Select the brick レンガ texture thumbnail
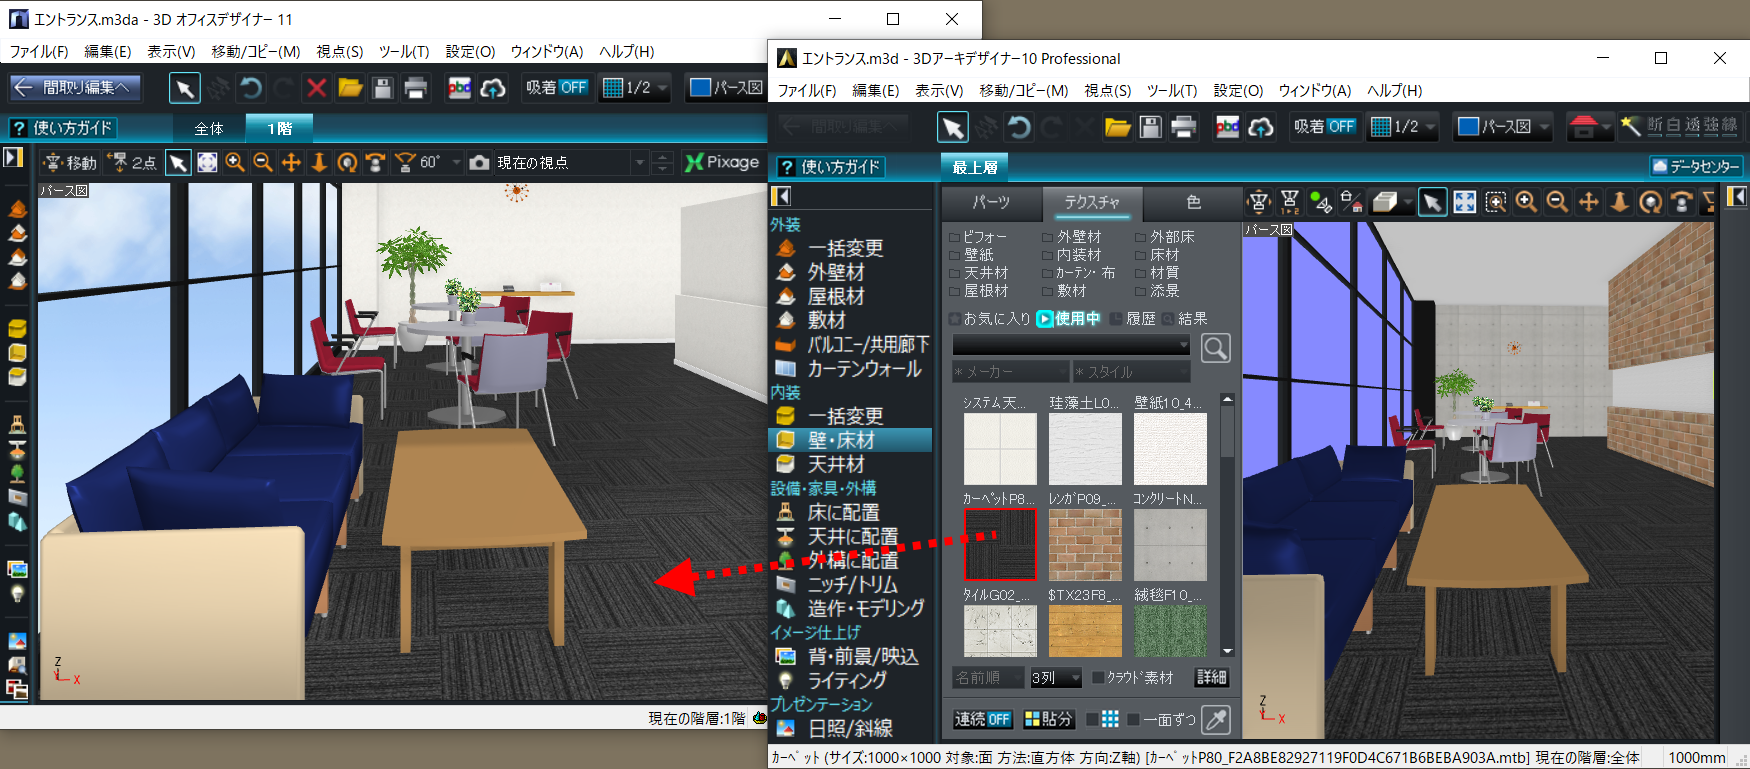This screenshot has height=769, width=1750. (1085, 545)
